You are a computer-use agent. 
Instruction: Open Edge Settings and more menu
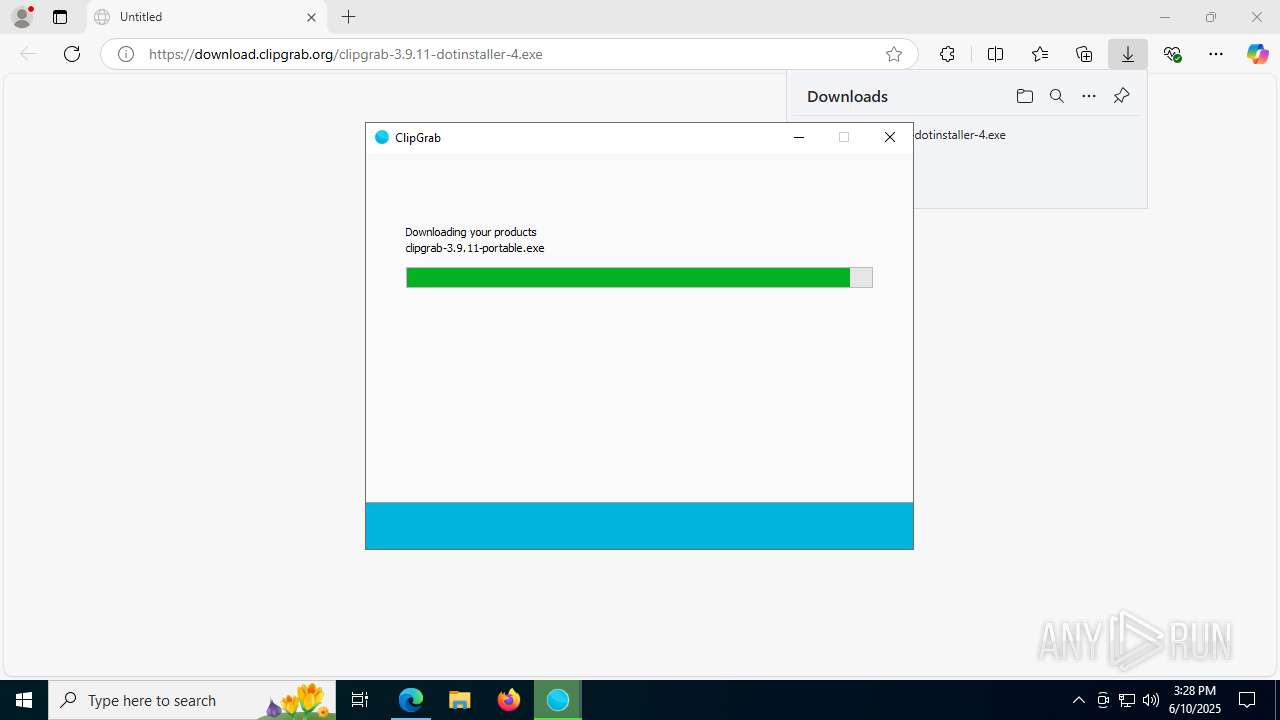tap(1216, 54)
